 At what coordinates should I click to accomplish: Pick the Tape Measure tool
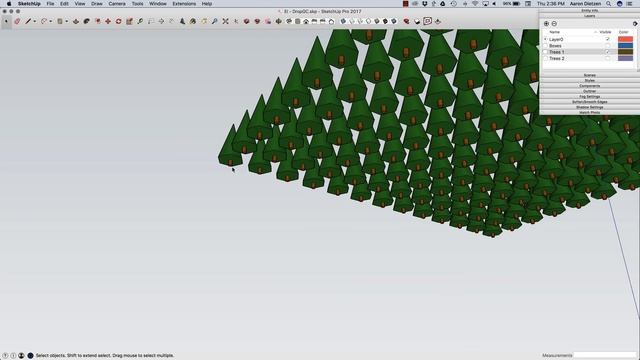(140, 21)
